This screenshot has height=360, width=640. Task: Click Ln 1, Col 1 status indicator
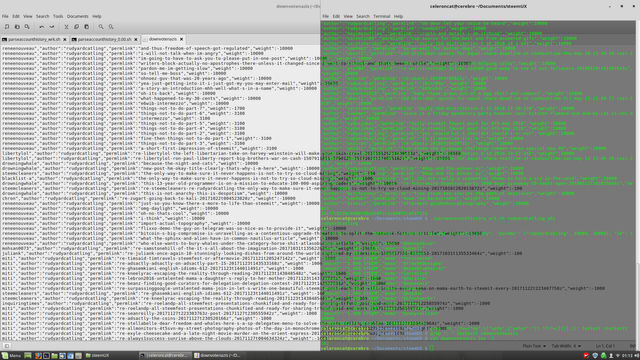tap(605, 346)
